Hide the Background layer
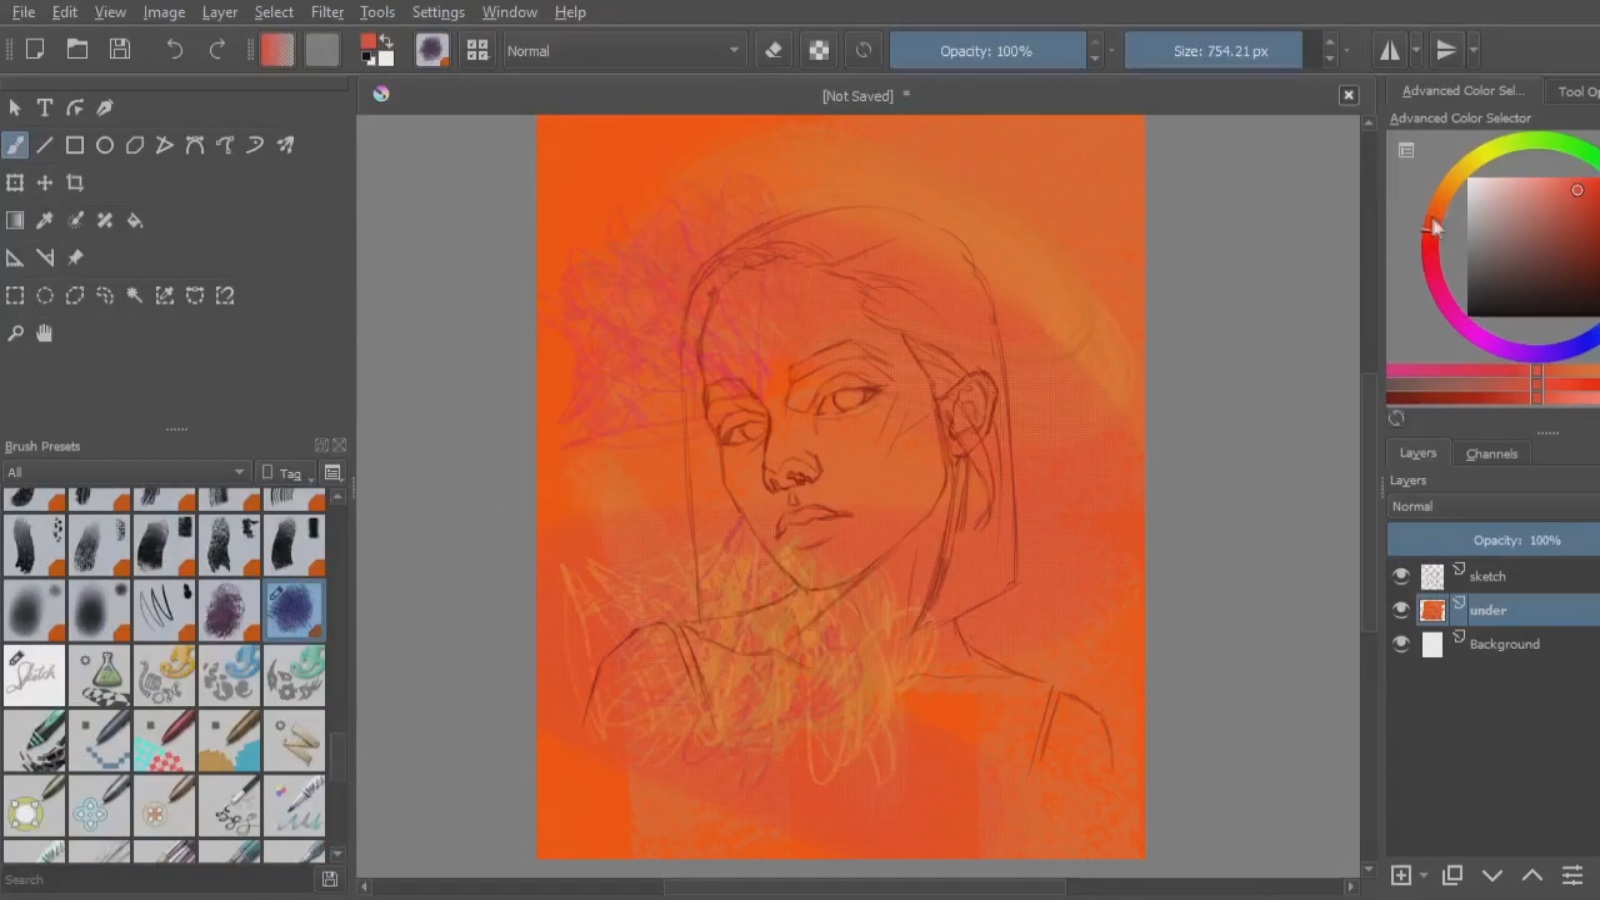 pyautogui.click(x=1401, y=644)
